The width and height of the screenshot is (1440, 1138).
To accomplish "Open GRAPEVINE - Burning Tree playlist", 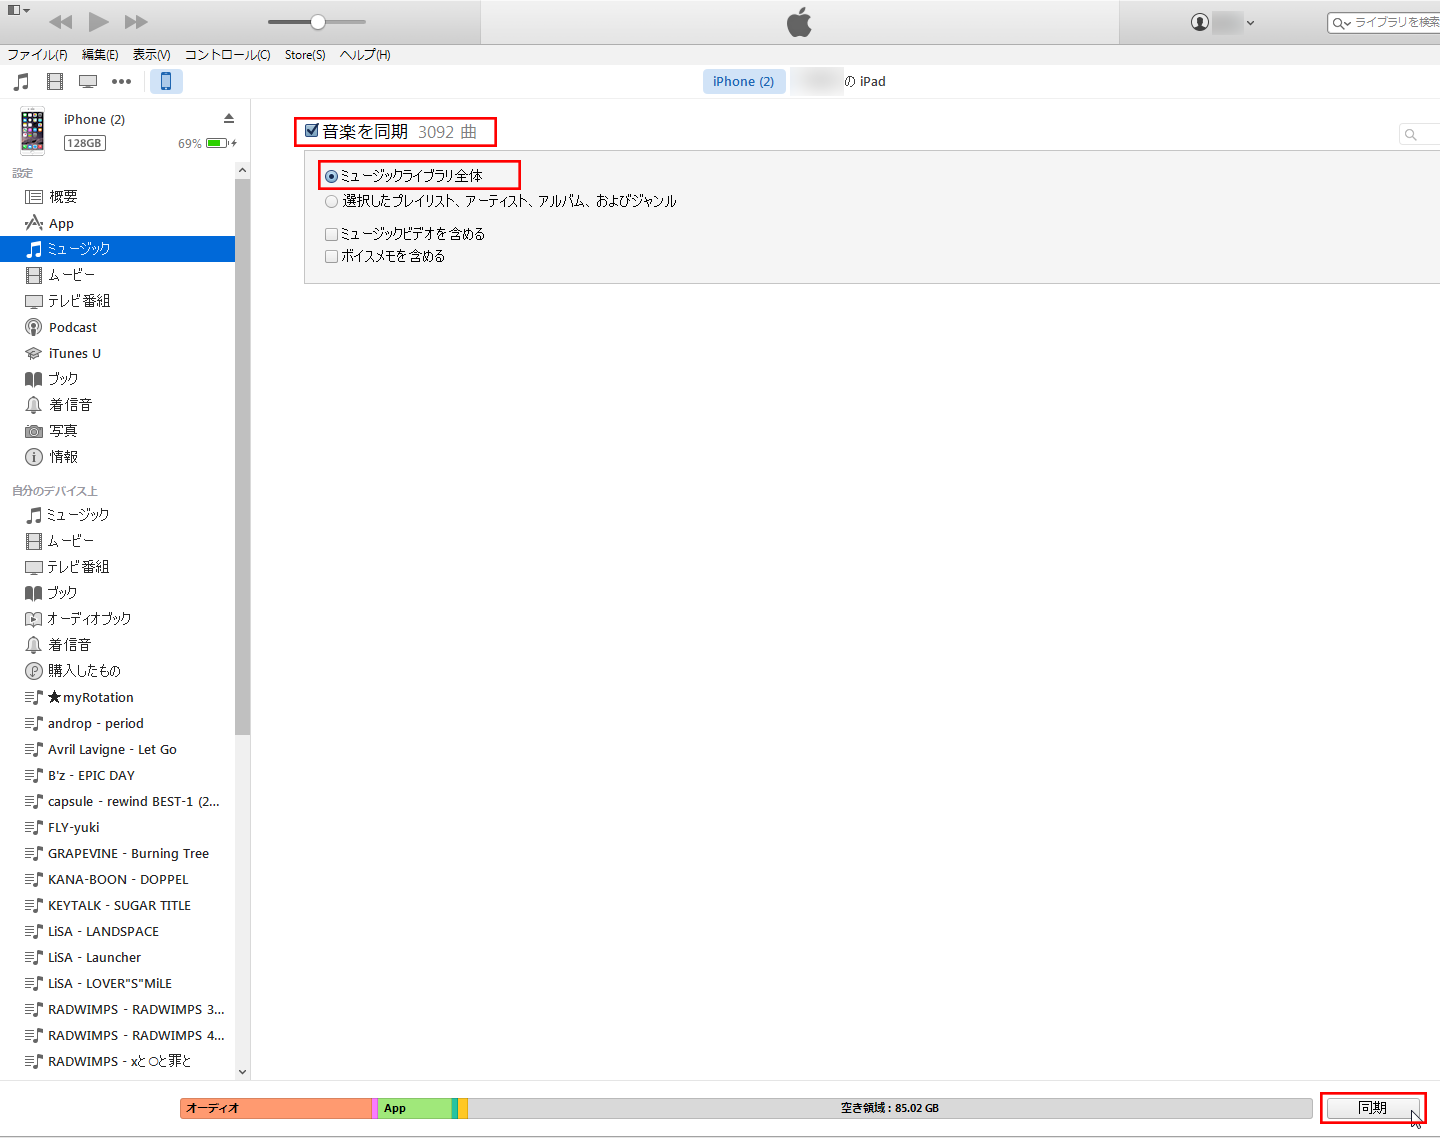I will pos(117,853).
